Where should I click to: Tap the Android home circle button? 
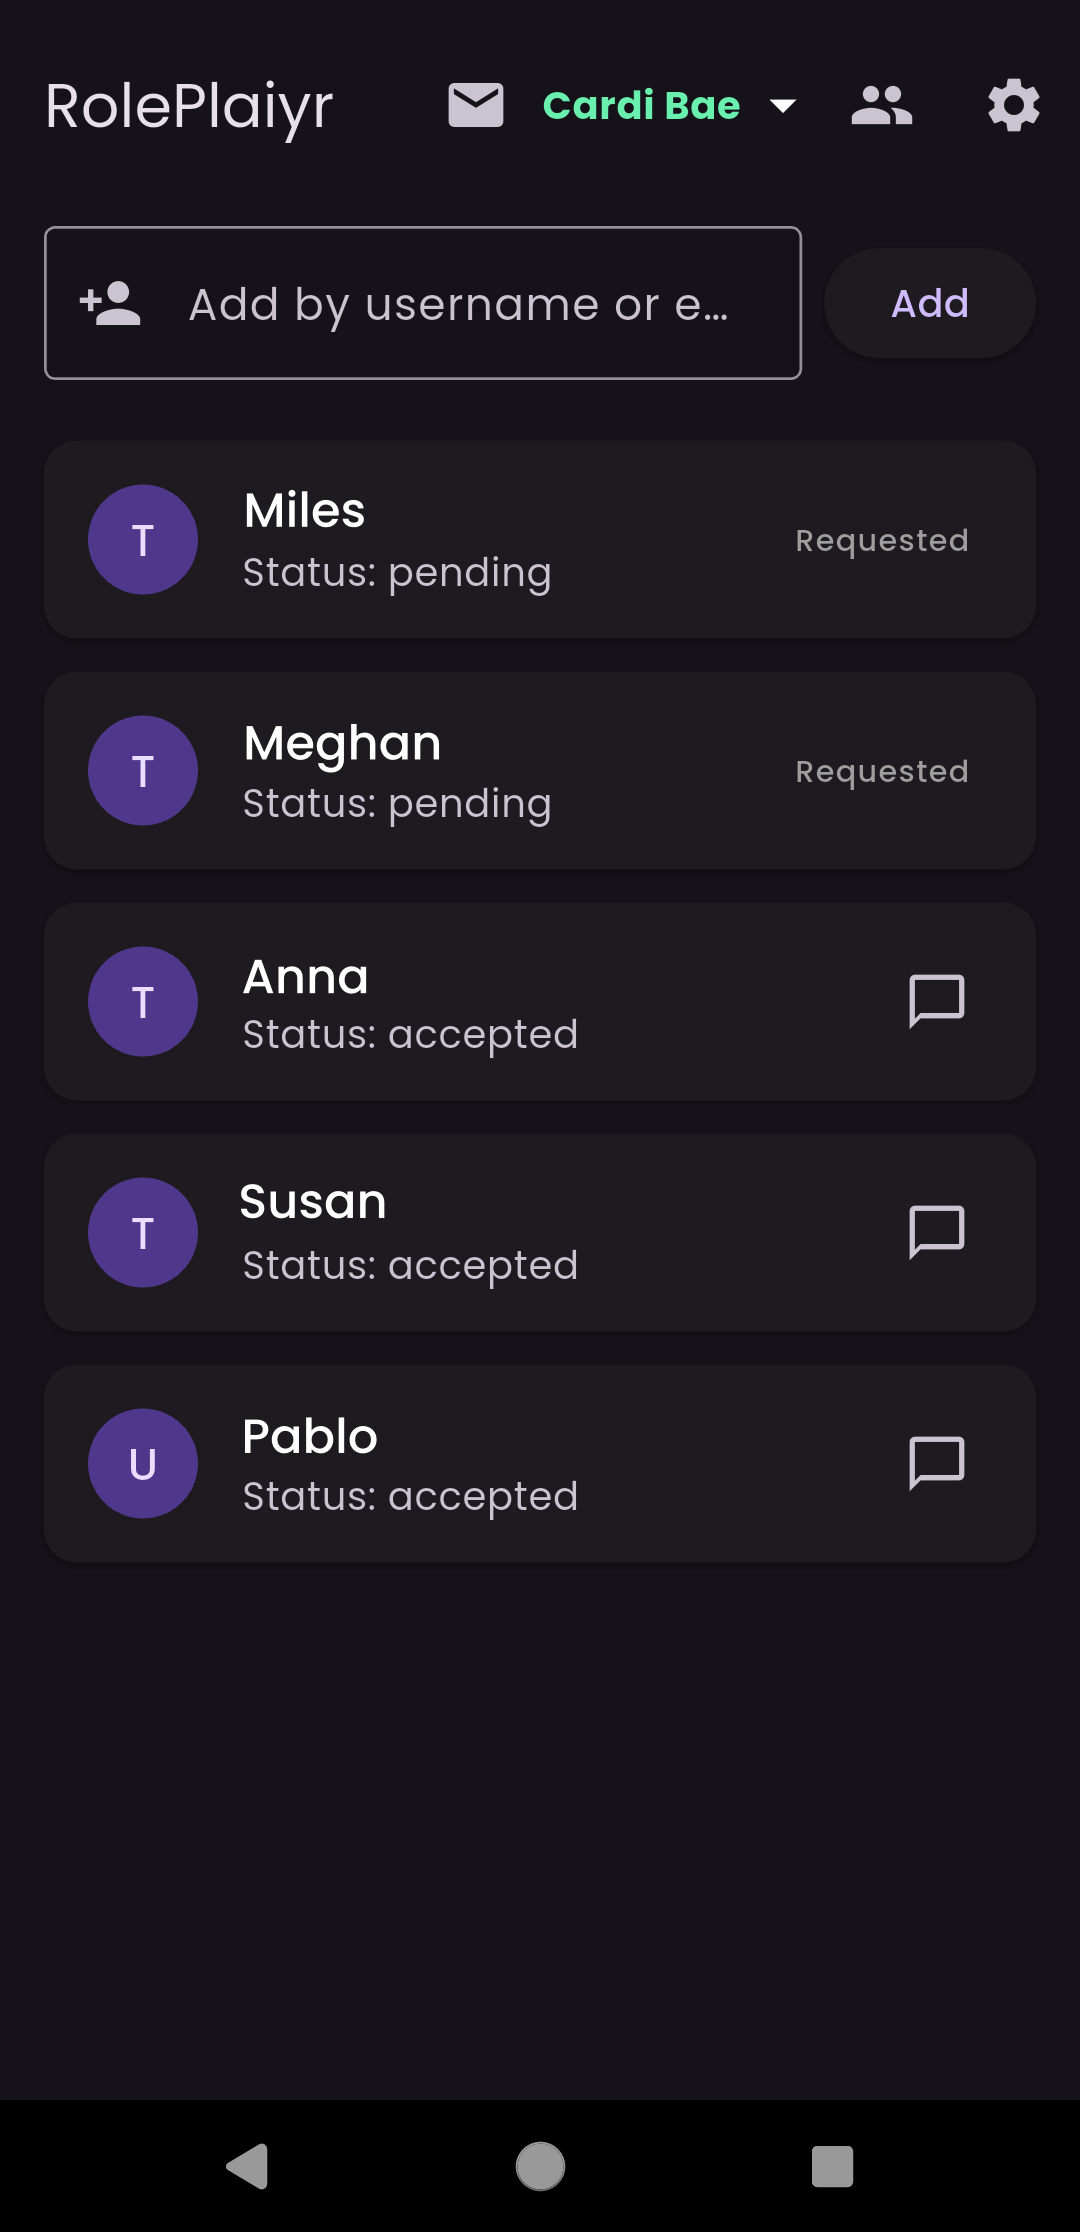tap(540, 2166)
